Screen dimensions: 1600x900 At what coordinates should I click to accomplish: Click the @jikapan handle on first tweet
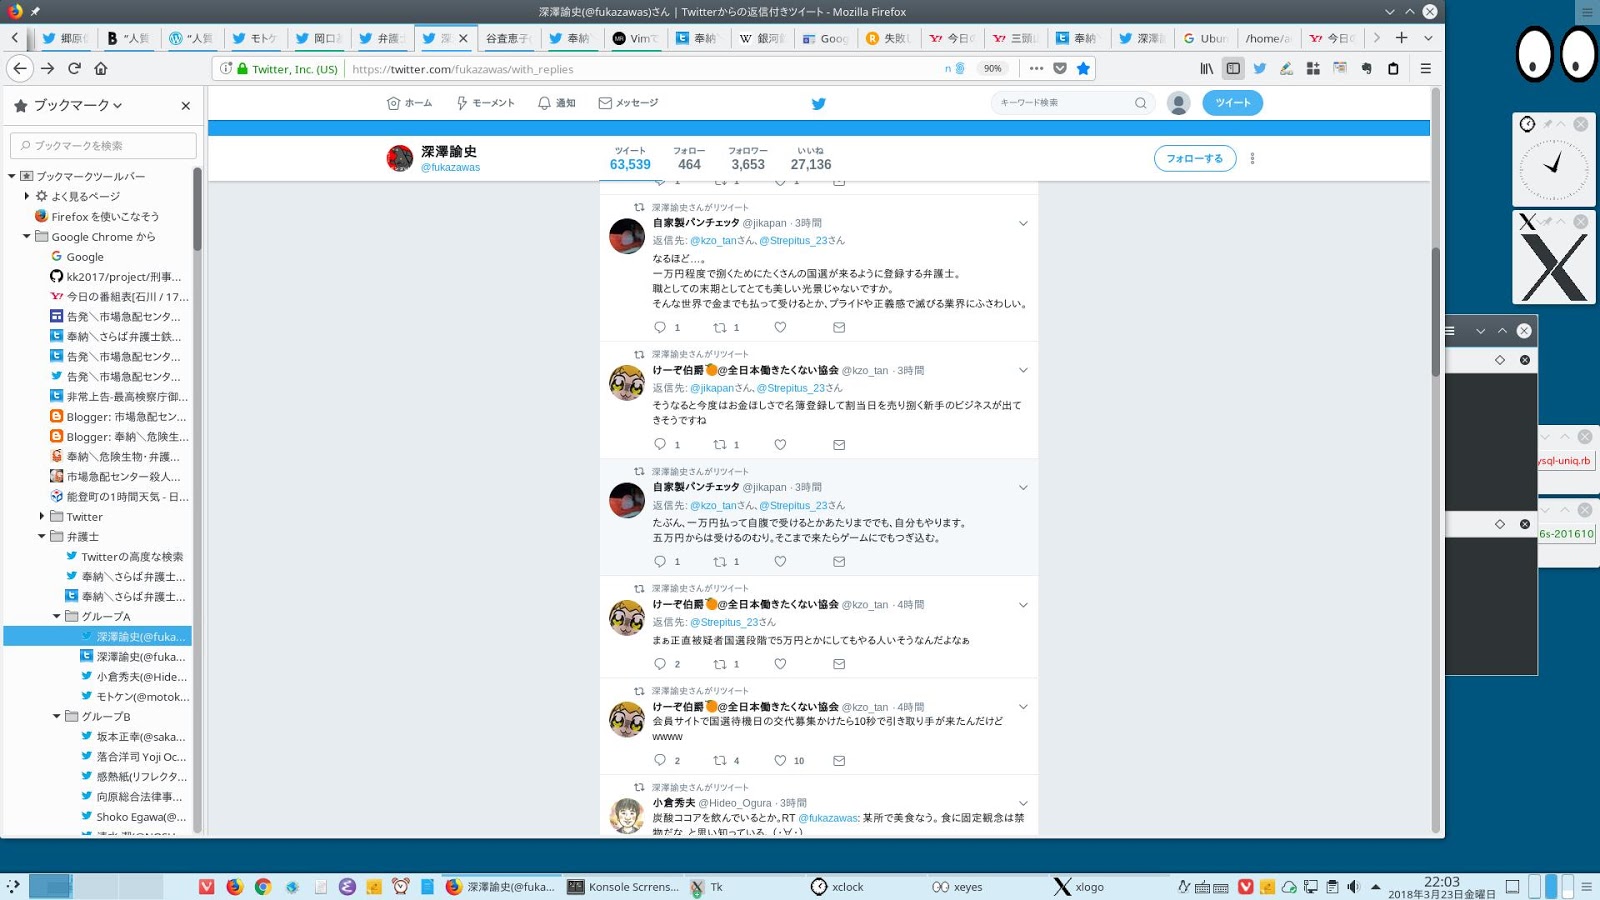[765, 224]
